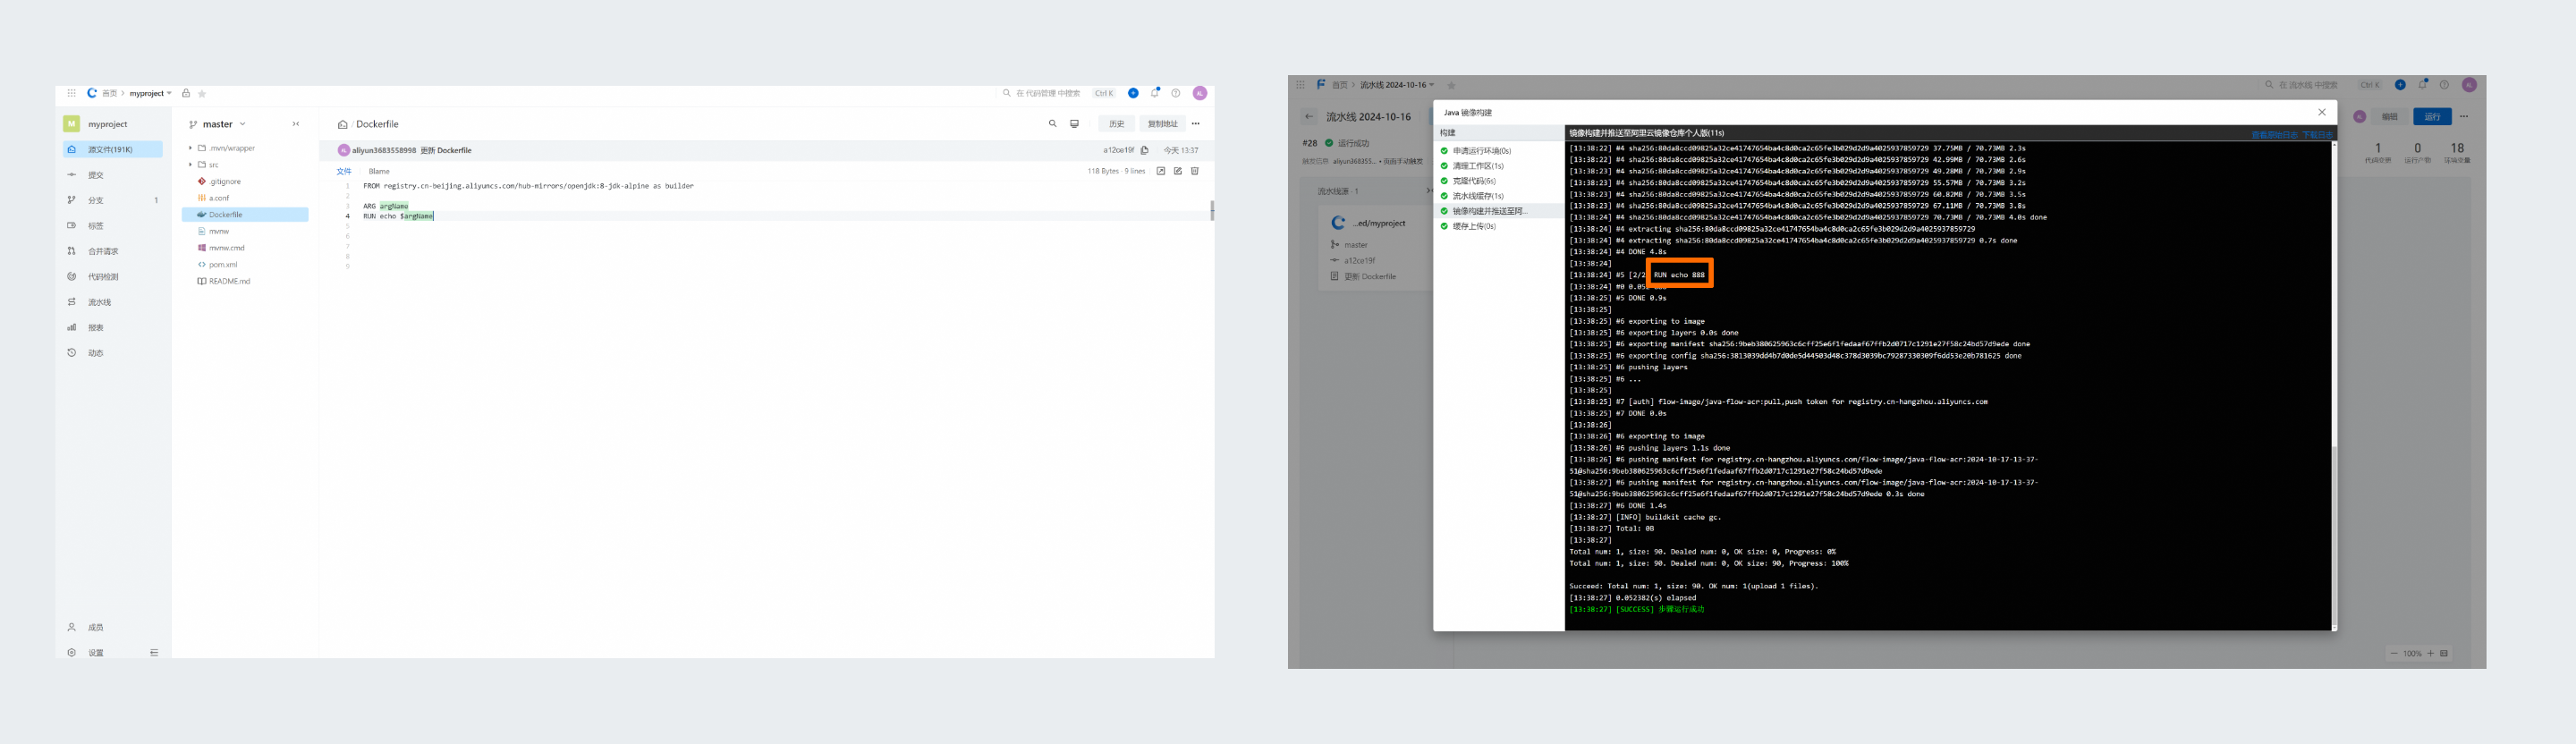
Task: Click the 历史 button
Action: pyautogui.click(x=1117, y=124)
